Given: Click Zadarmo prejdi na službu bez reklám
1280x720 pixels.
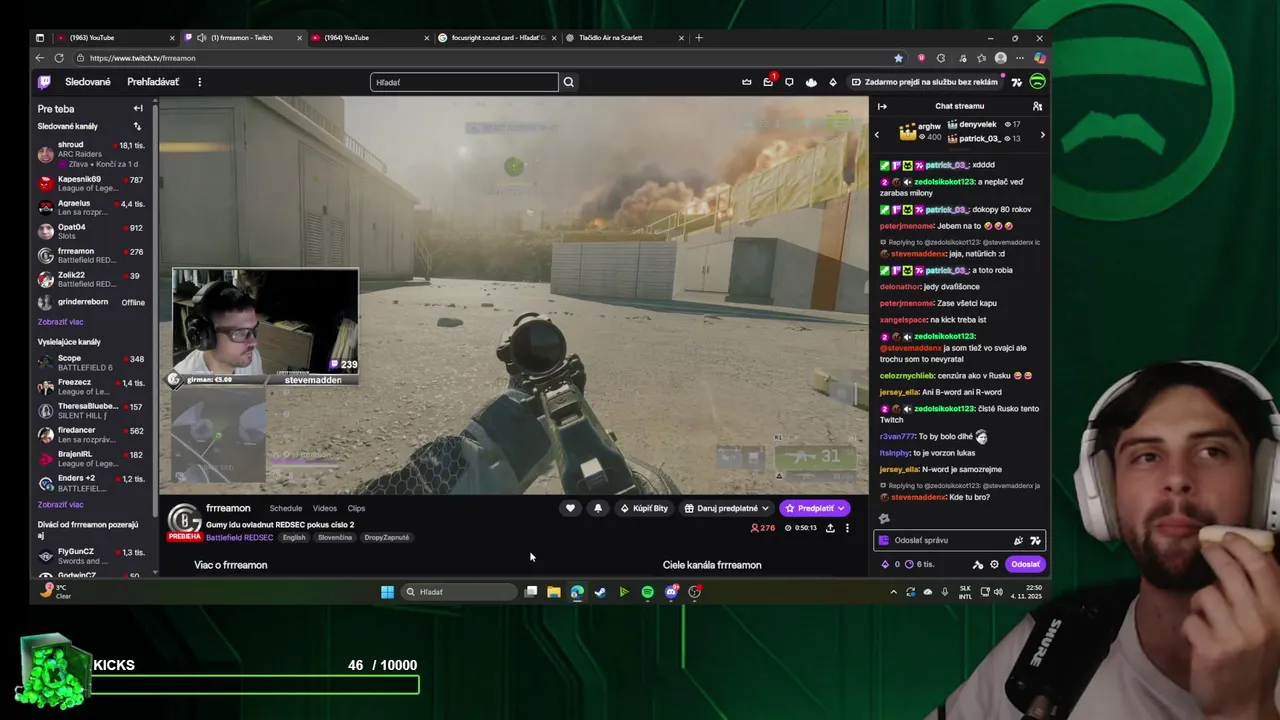Looking at the screenshot, I should pyautogui.click(x=924, y=82).
